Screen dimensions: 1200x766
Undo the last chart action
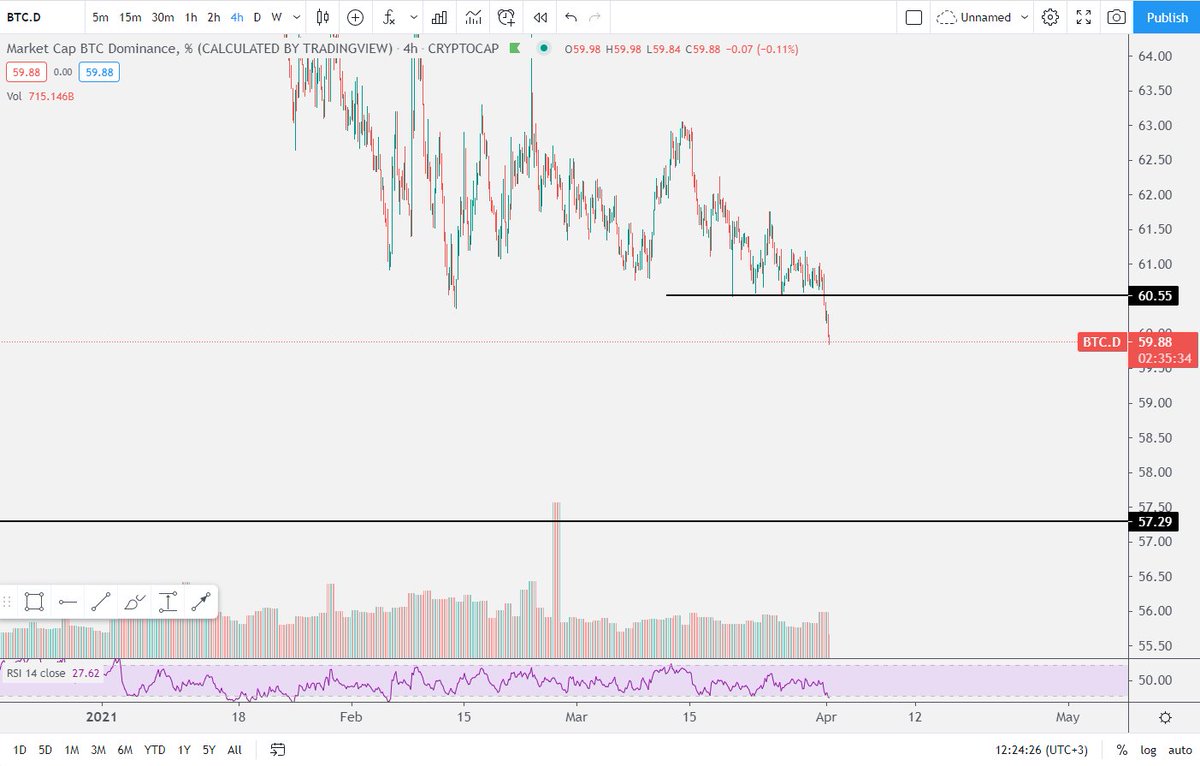[x=571, y=17]
